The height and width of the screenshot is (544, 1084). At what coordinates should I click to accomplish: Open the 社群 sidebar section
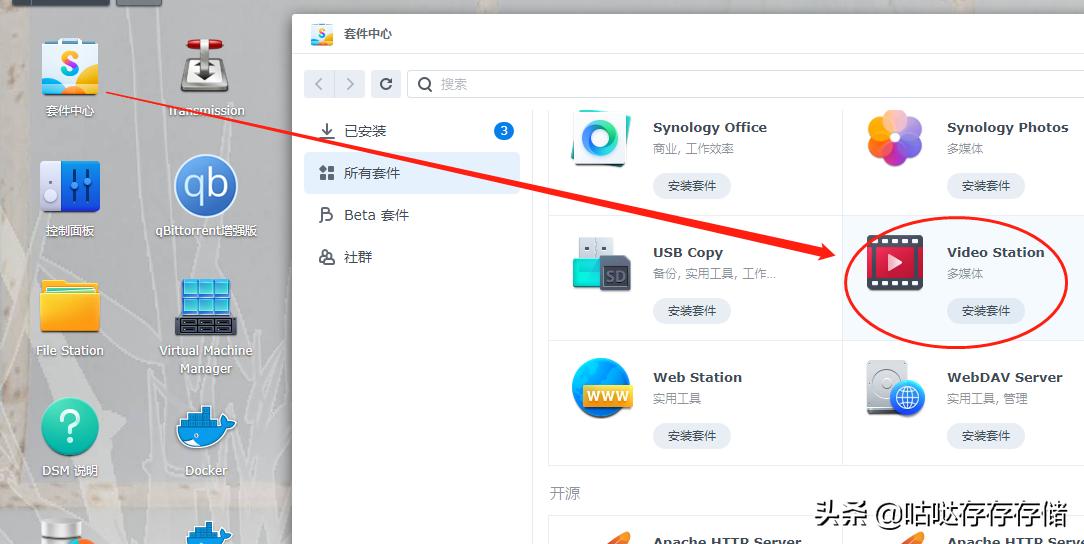pyautogui.click(x=412, y=257)
